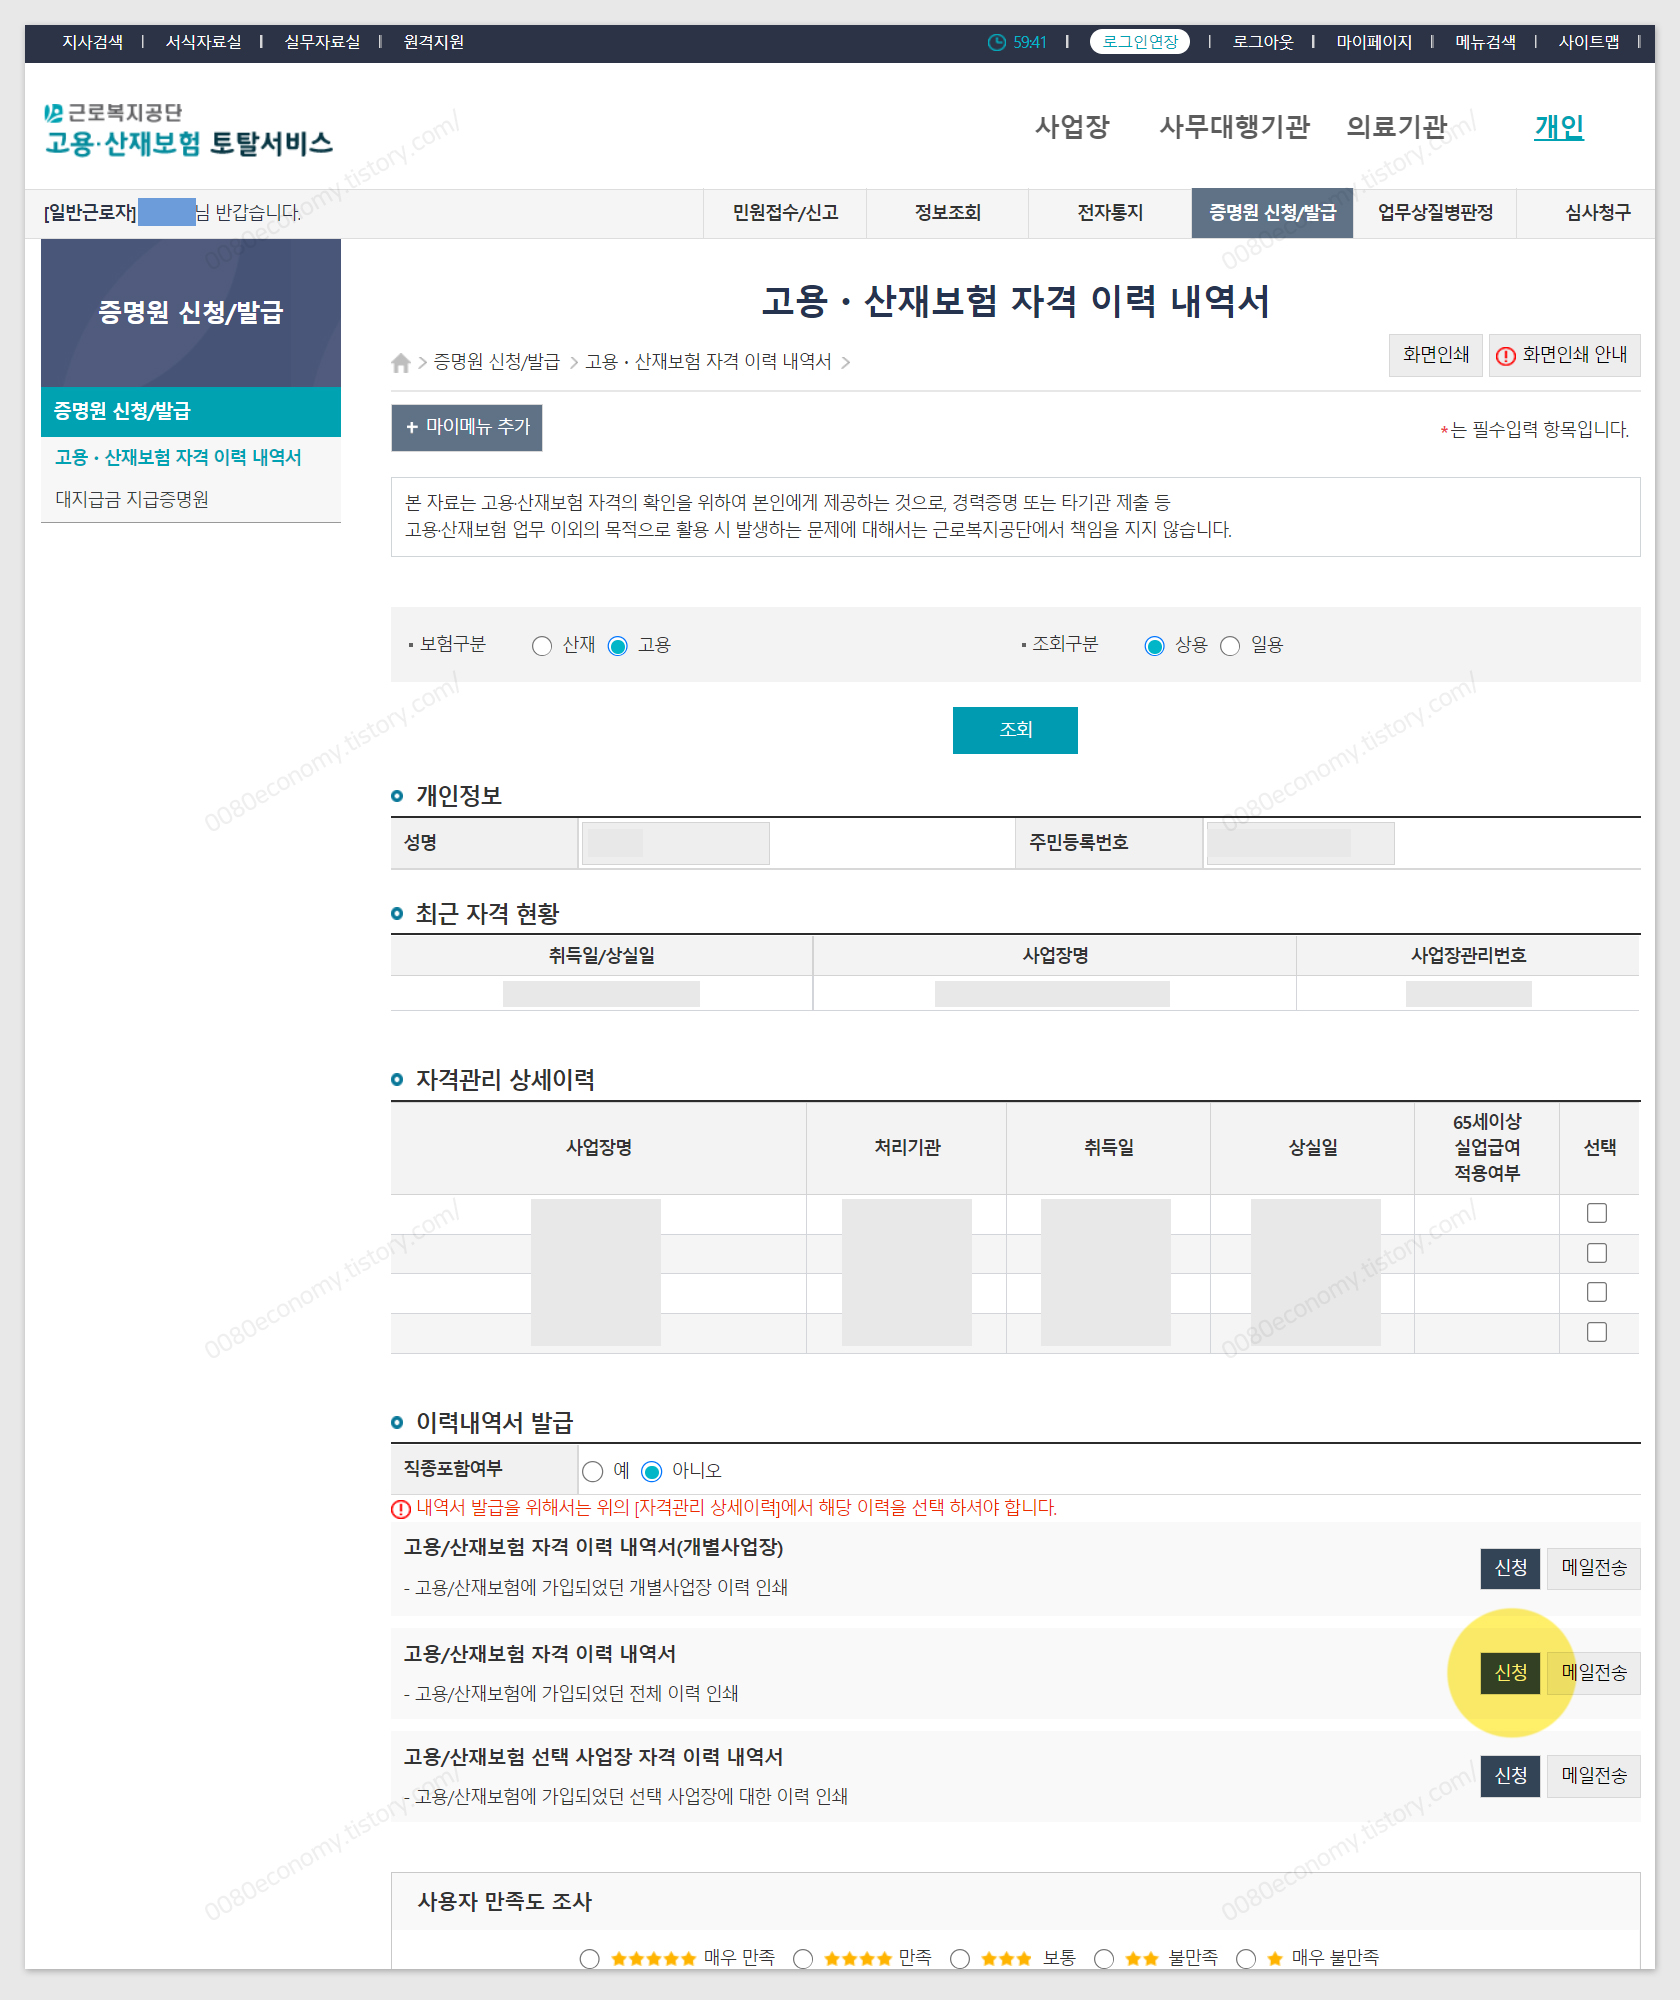The image size is (1680, 2000).
Task: Open the 화면인쇄 안내 info button
Action: [1564, 355]
